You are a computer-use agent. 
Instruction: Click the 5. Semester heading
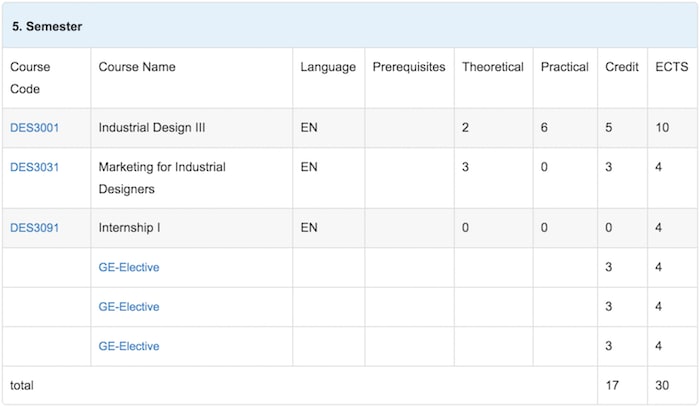47,26
